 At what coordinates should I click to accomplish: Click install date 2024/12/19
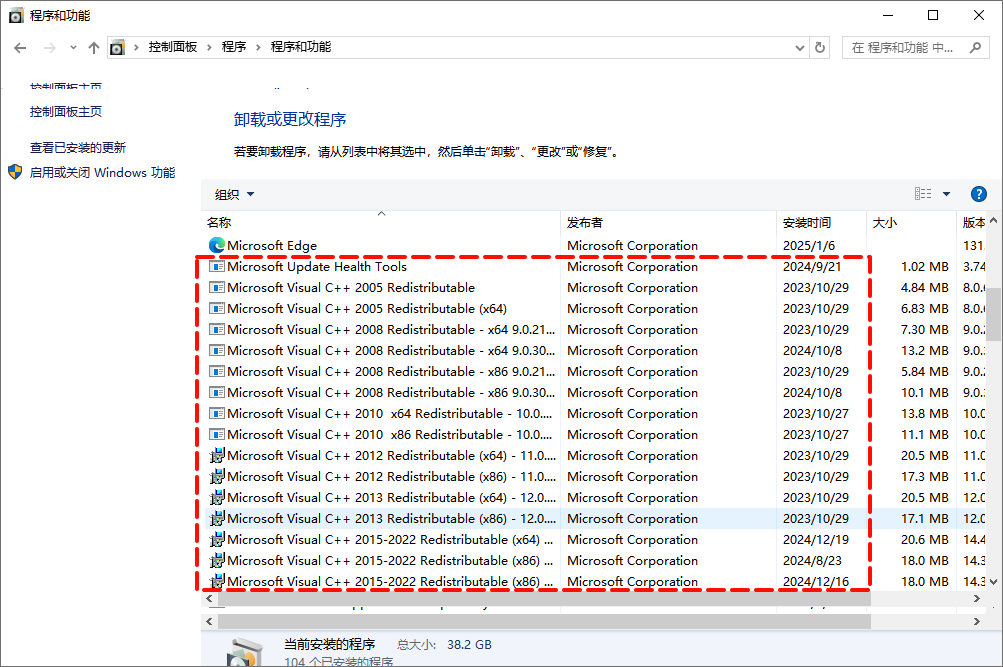816,539
